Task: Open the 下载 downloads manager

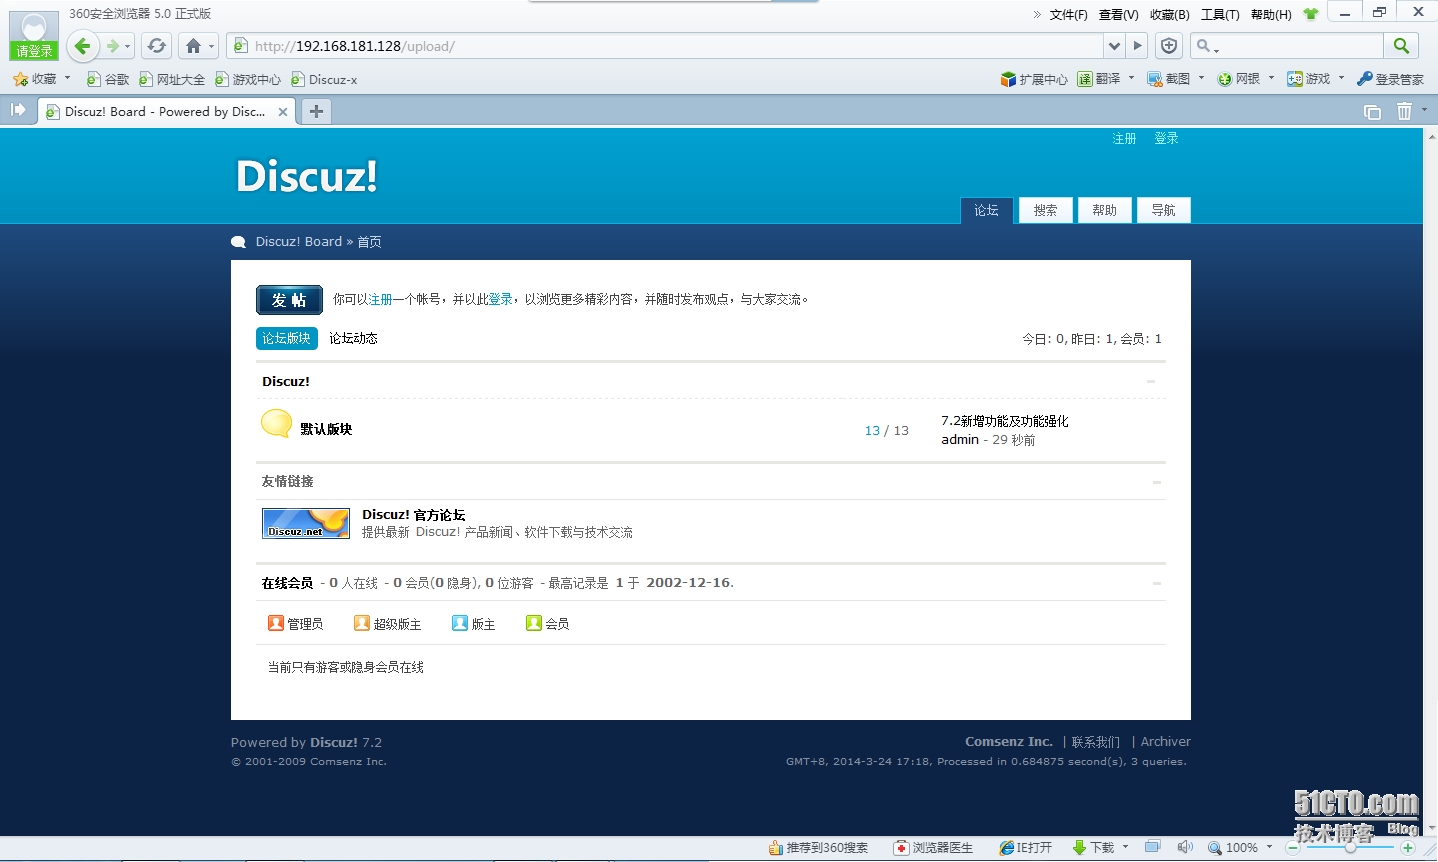Action: [1093, 848]
